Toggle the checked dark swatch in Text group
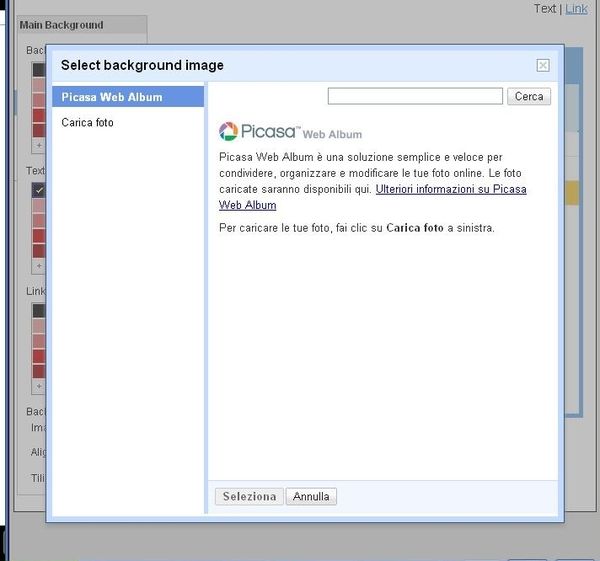Viewport: 600px width, 561px height. click(x=39, y=190)
